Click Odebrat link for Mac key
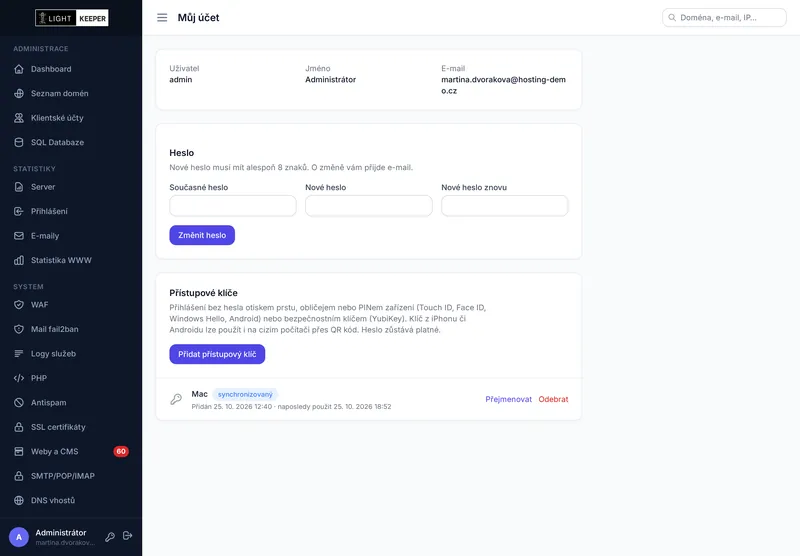The height and width of the screenshot is (556, 800). [x=553, y=399]
